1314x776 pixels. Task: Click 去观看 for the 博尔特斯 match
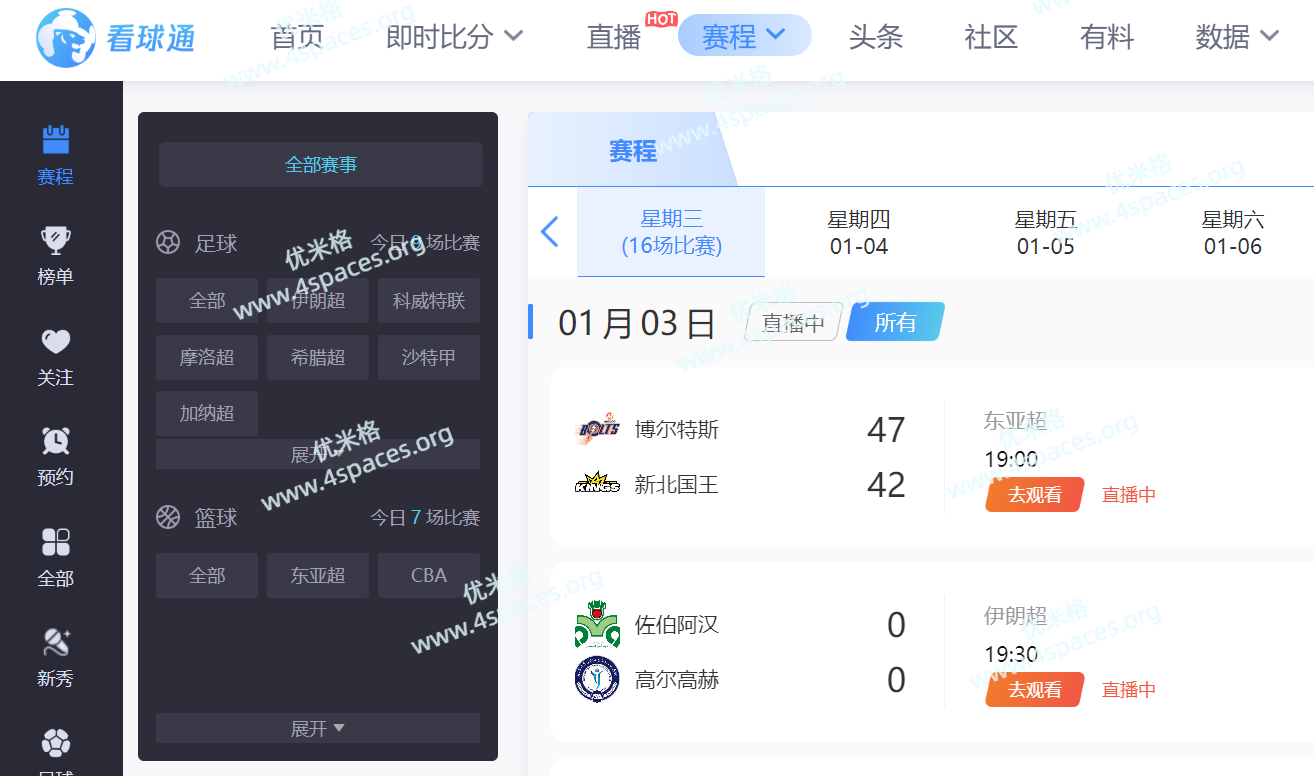coord(1034,494)
